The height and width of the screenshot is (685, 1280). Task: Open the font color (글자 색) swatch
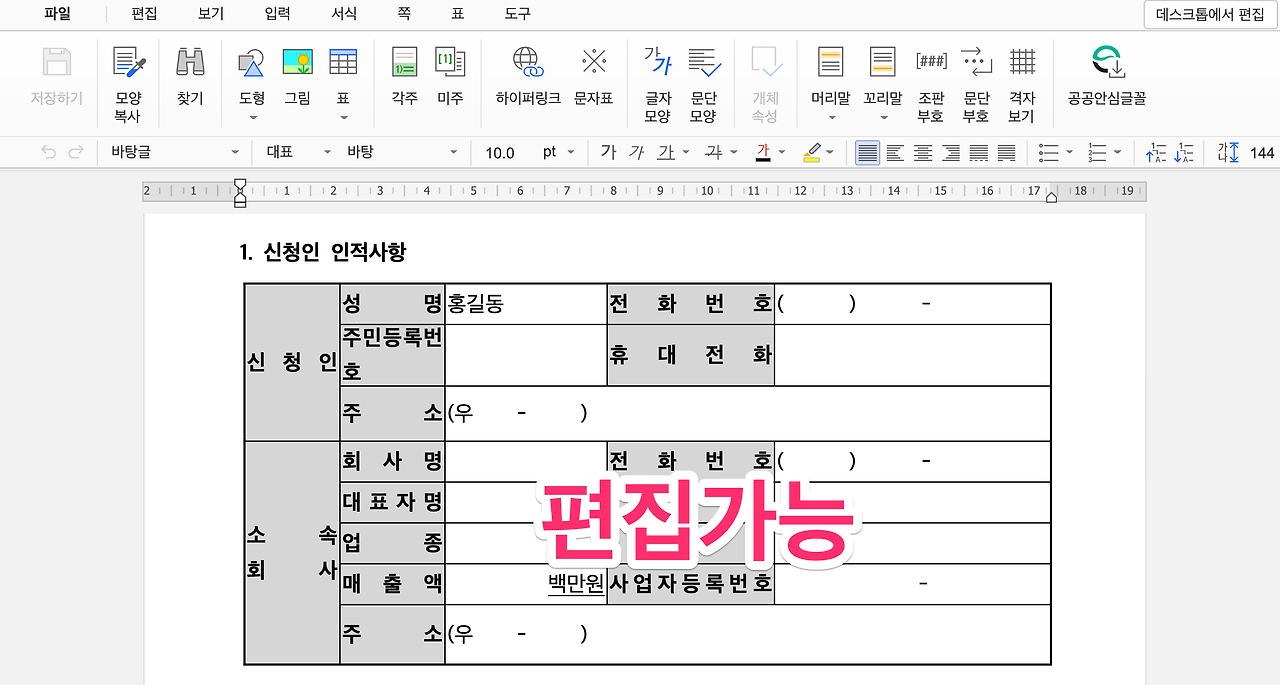(x=762, y=152)
